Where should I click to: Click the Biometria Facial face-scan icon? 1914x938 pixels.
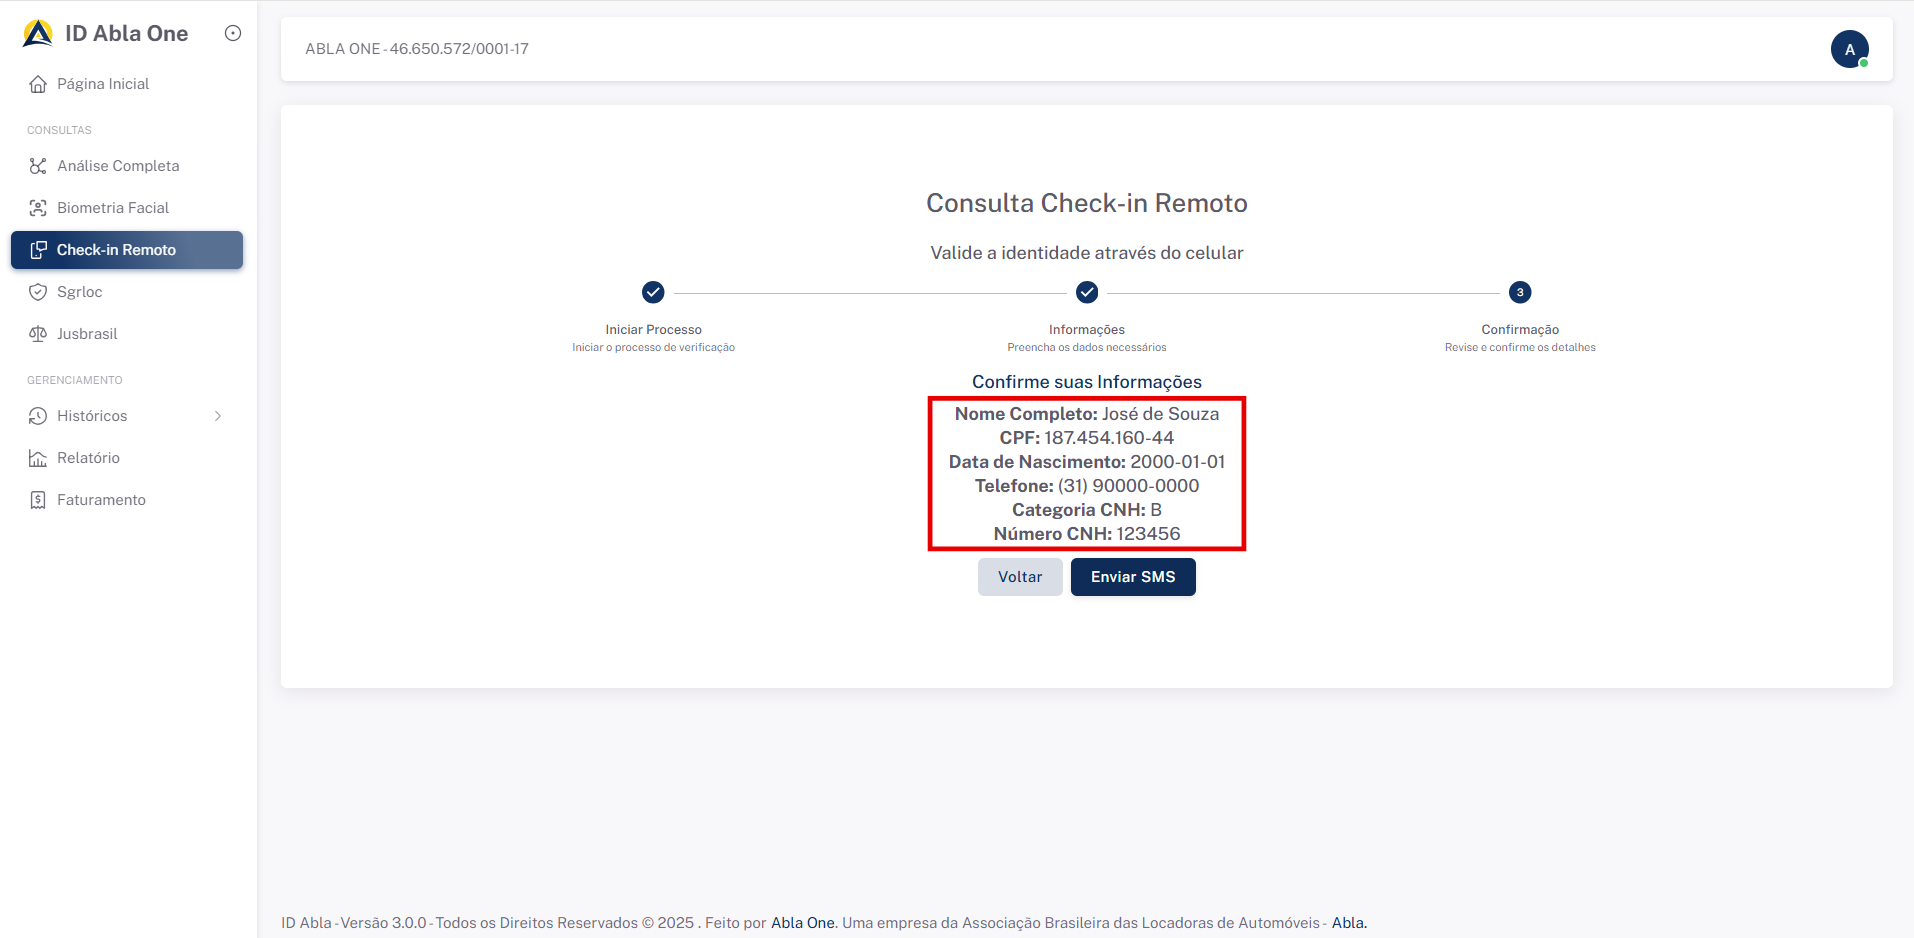click(38, 208)
